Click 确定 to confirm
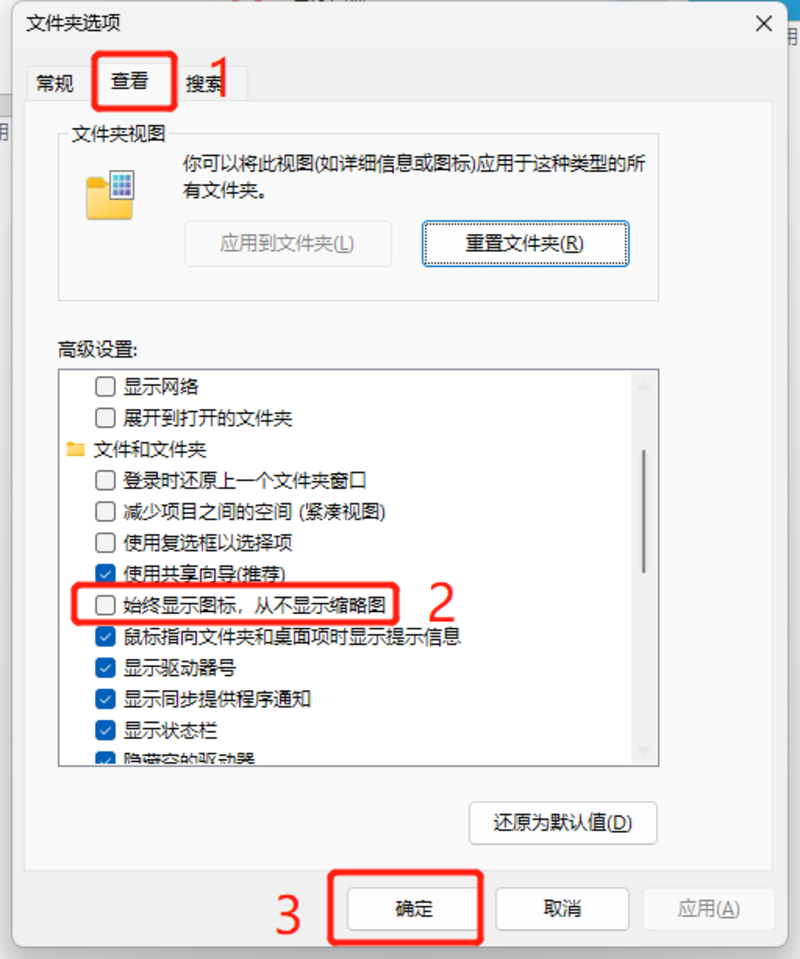This screenshot has width=800, height=959. 413,909
